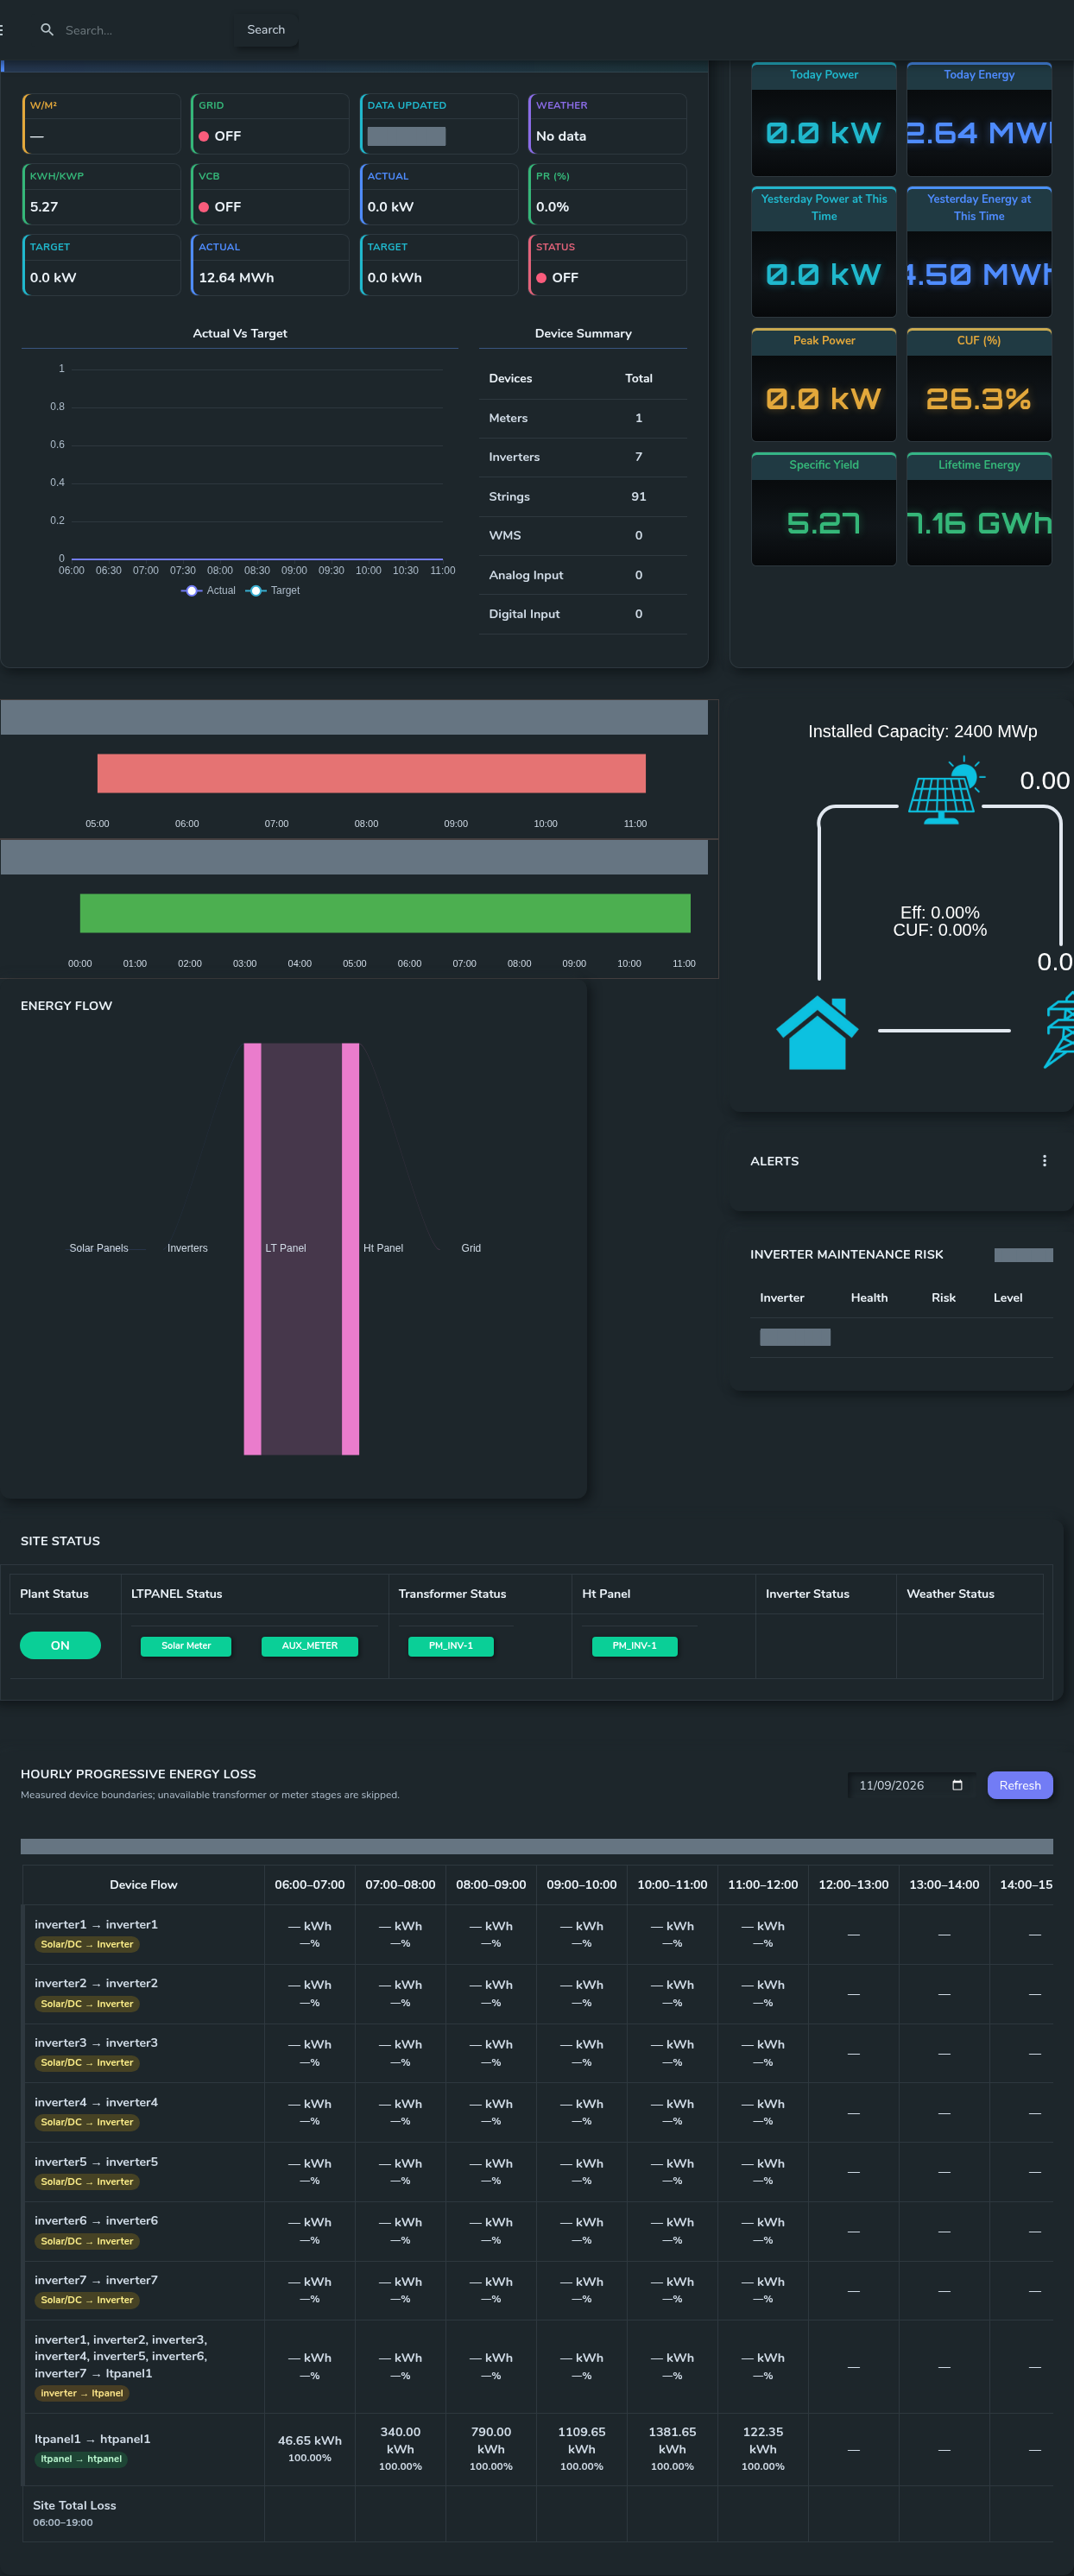1074x2576 pixels.
Task: Click the ACTUAL 12.64 MWh tile
Action: 270,265
